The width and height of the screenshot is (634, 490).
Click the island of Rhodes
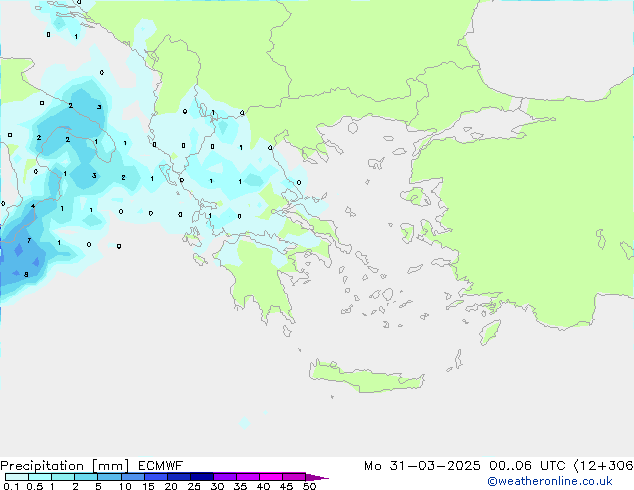tap(490, 332)
